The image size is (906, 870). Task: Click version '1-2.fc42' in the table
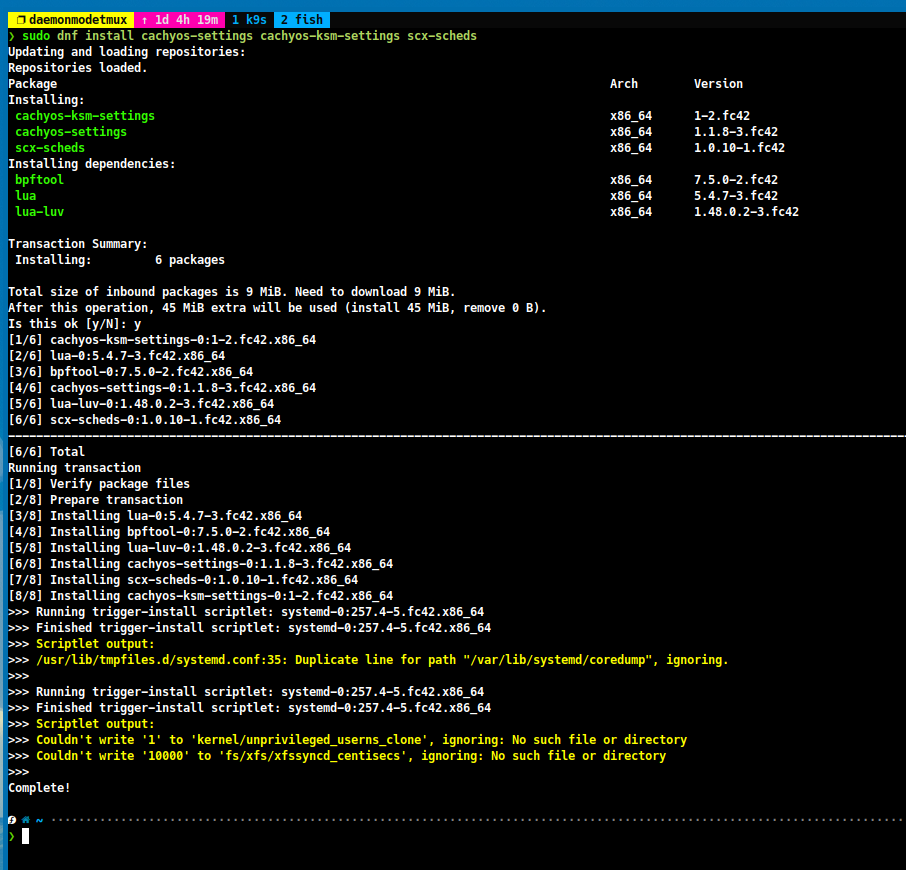[x=722, y=116]
